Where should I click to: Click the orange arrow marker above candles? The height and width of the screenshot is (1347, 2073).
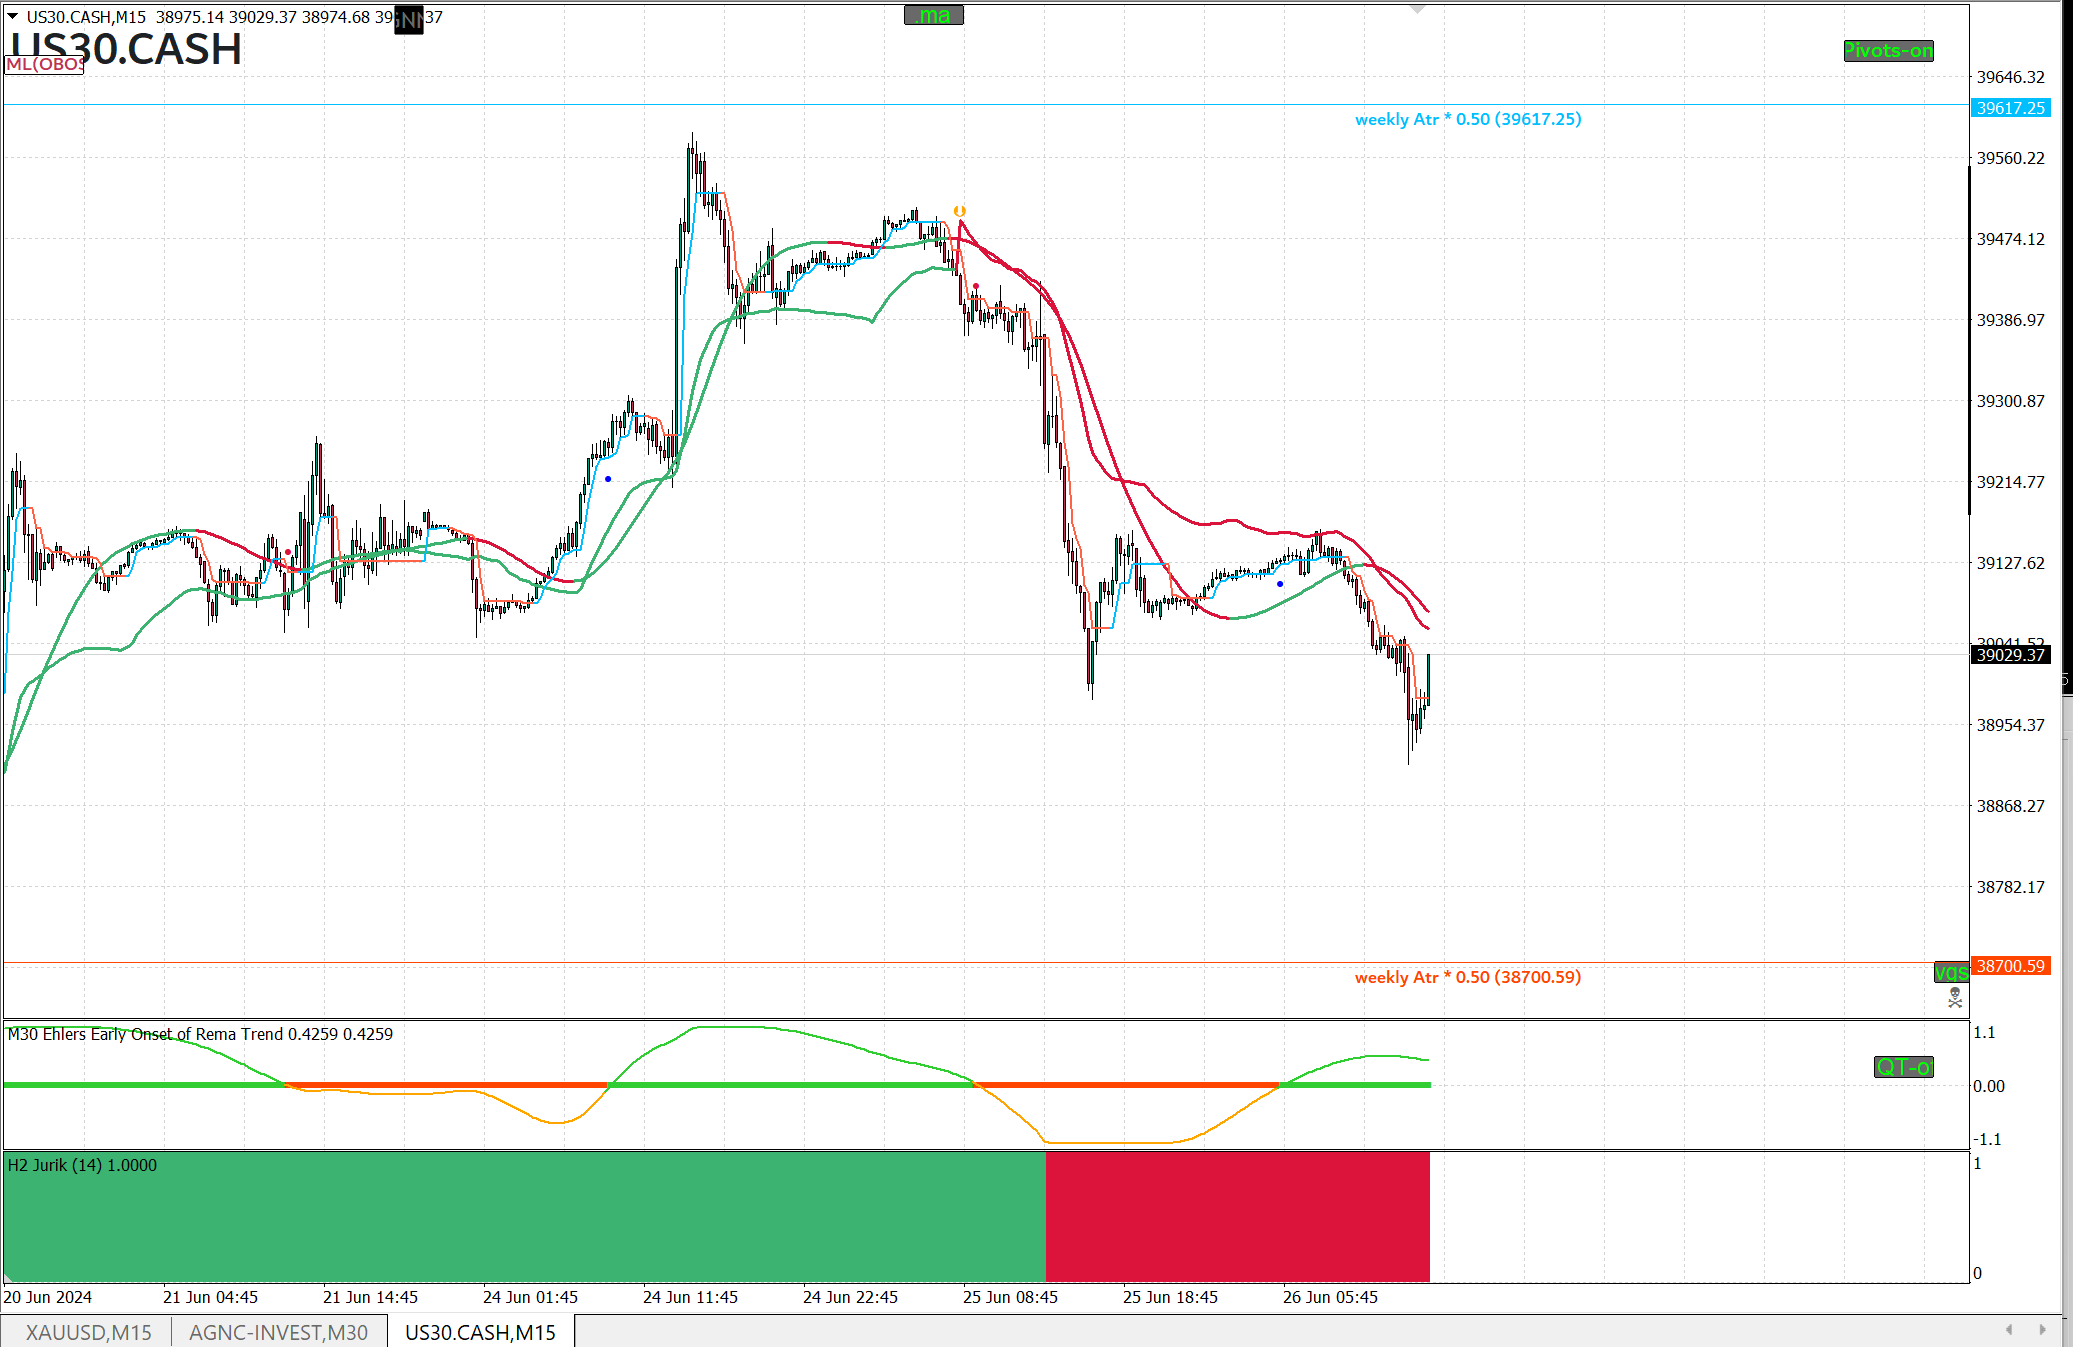point(959,211)
